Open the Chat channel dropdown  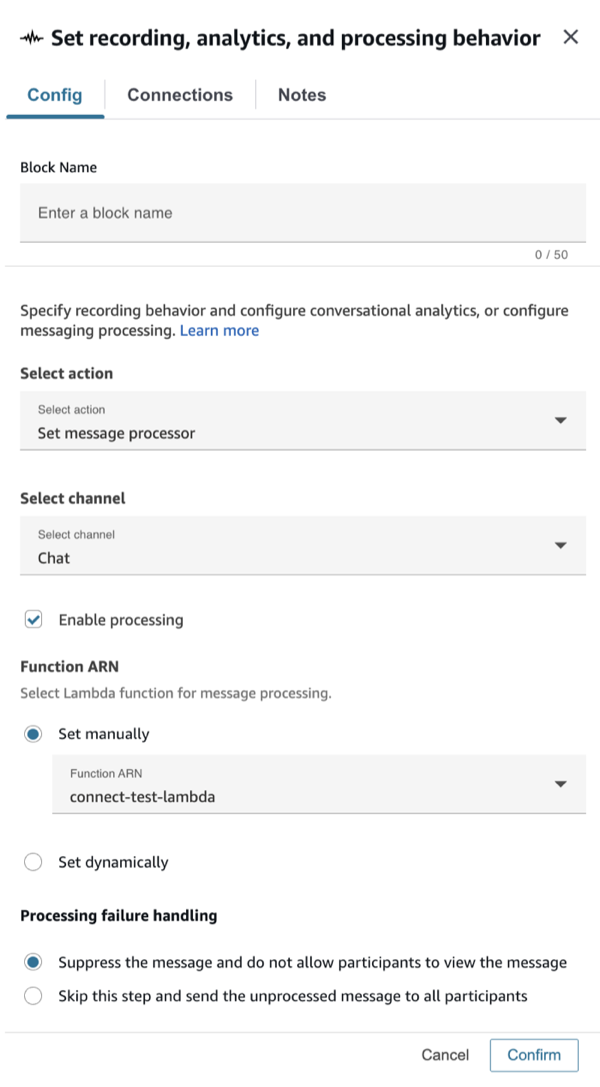point(300,545)
